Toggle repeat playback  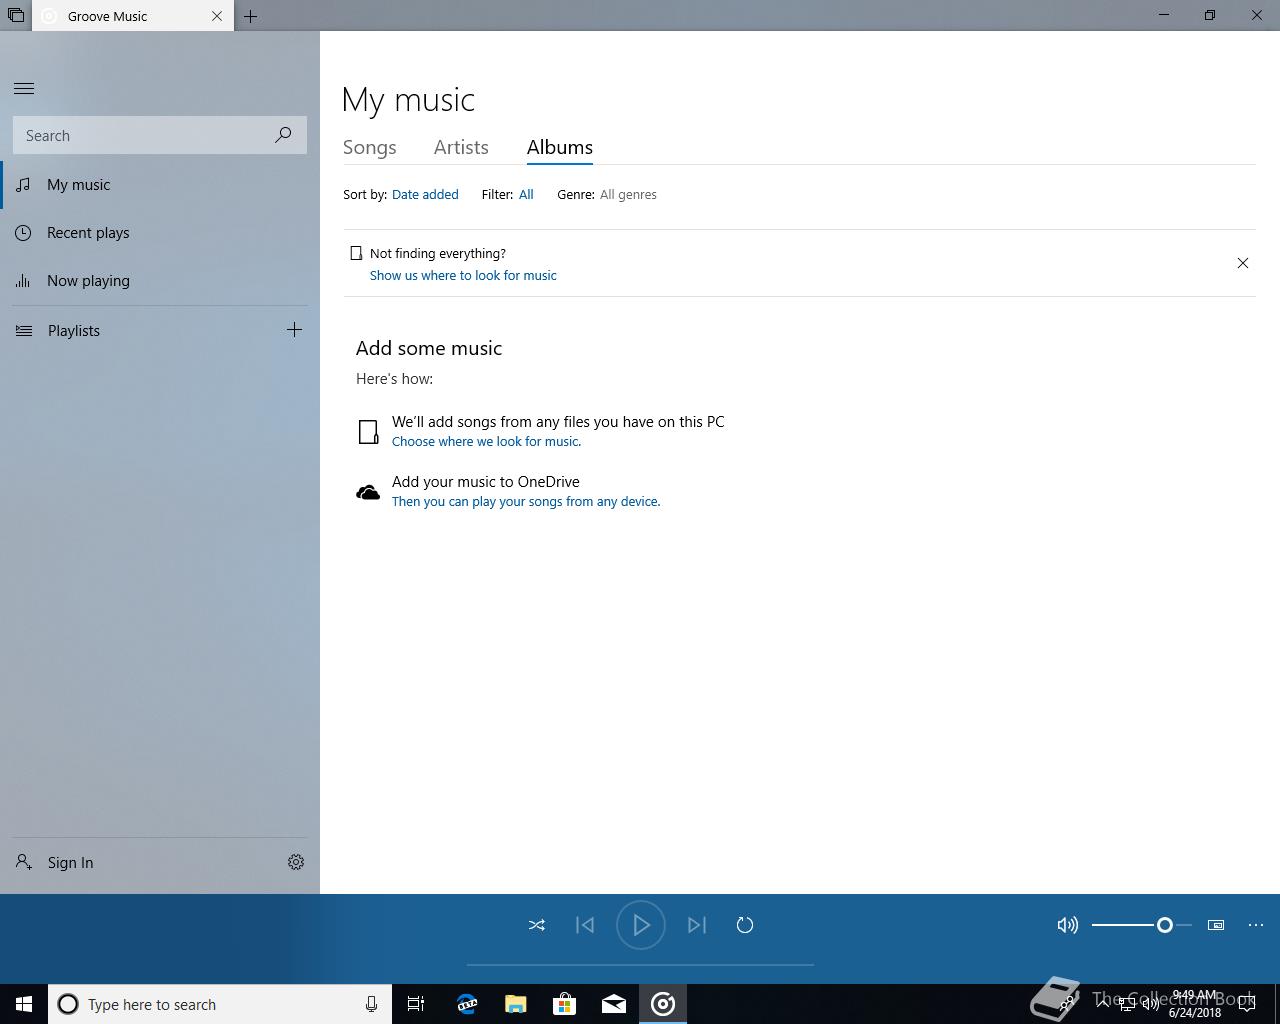point(745,925)
